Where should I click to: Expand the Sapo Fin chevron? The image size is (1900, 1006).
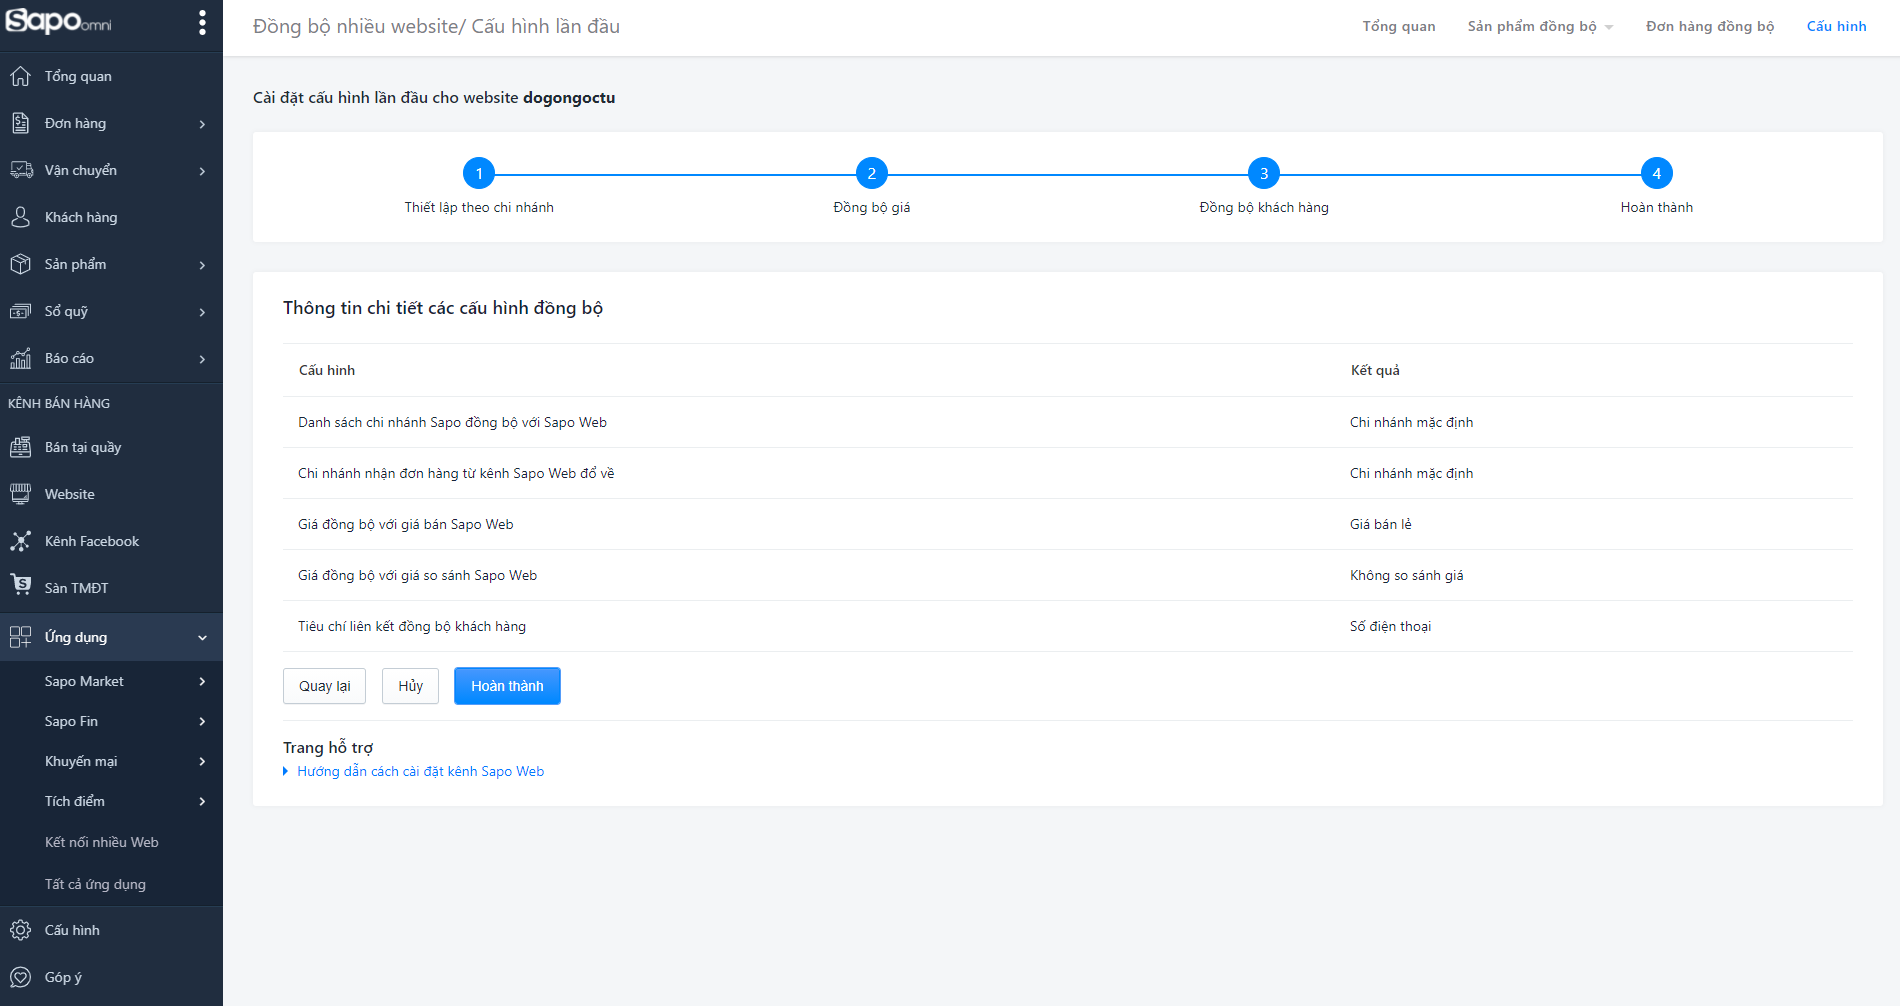pos(203,722)
